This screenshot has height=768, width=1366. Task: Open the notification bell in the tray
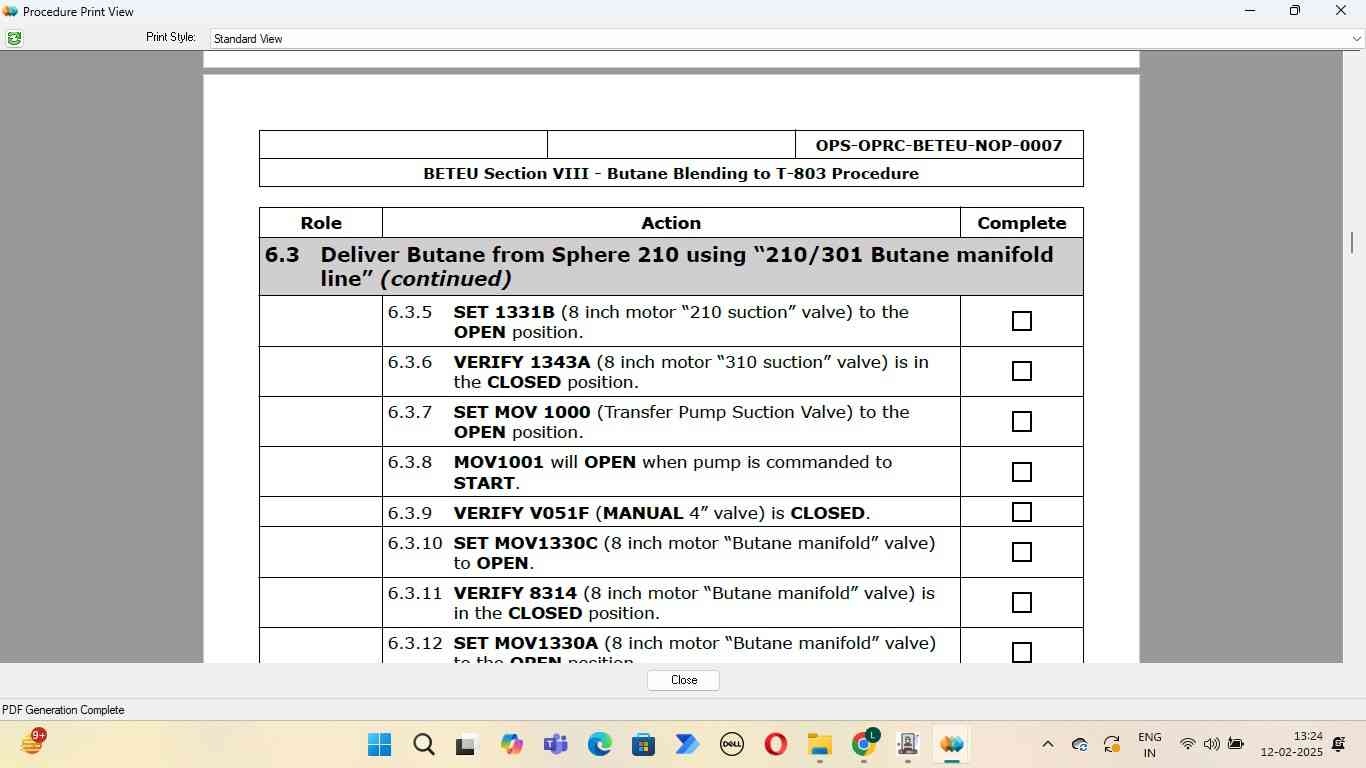click(x=1340, y=744)
